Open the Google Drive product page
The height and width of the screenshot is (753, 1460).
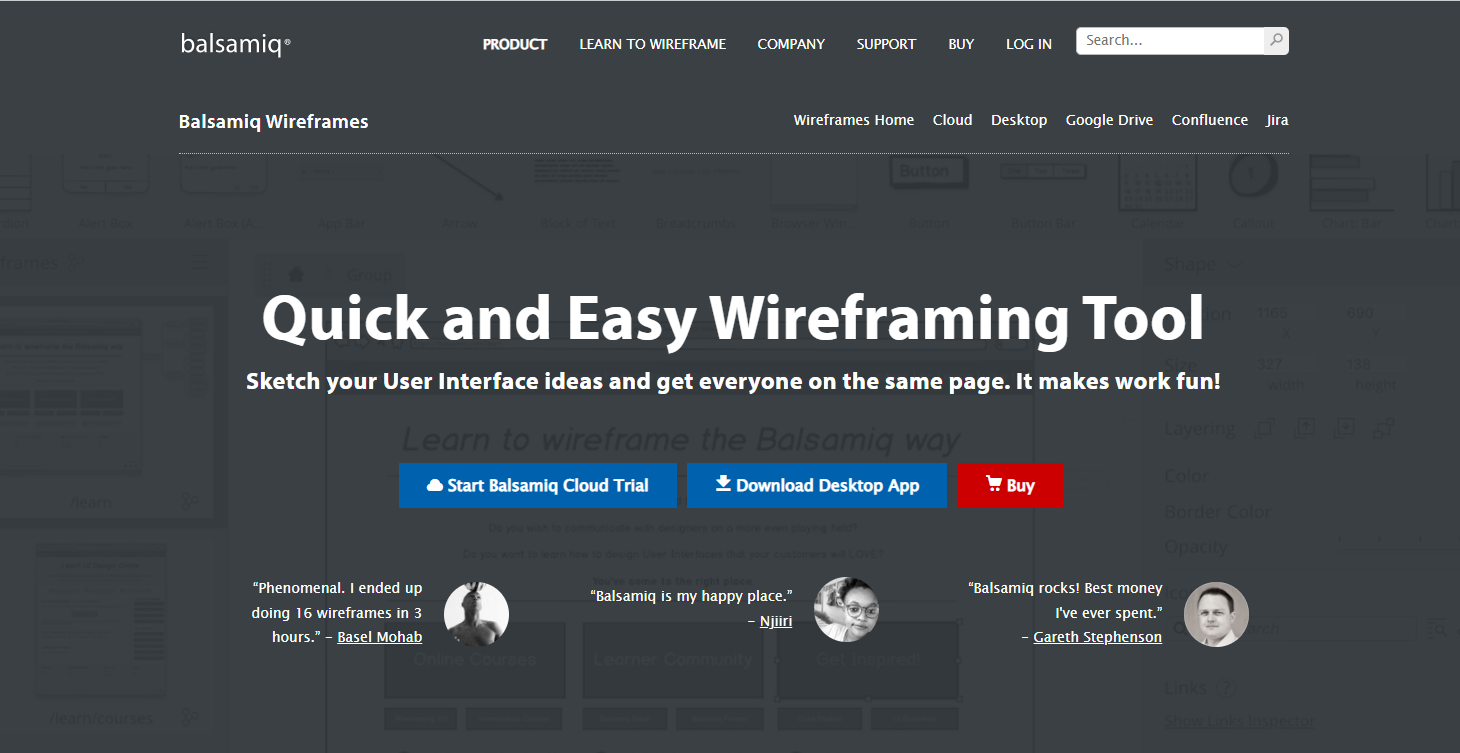pos(1109,120)
